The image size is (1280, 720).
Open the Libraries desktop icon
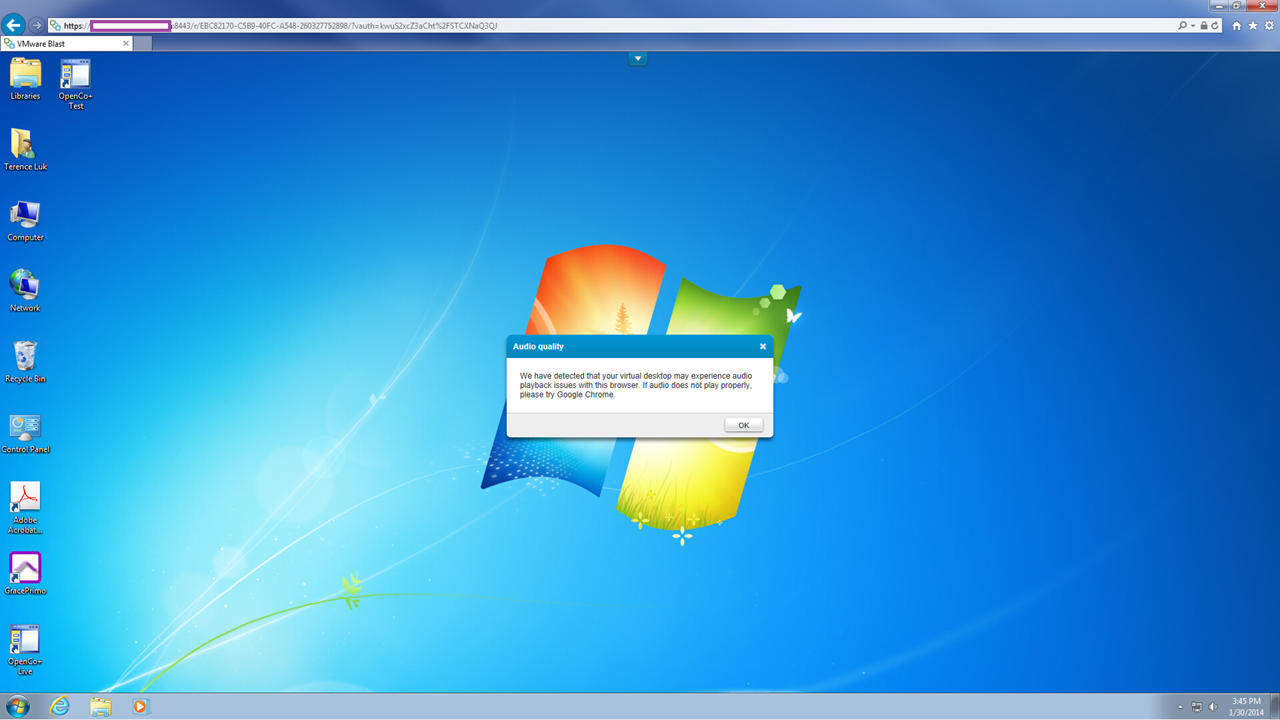[25, 79]
